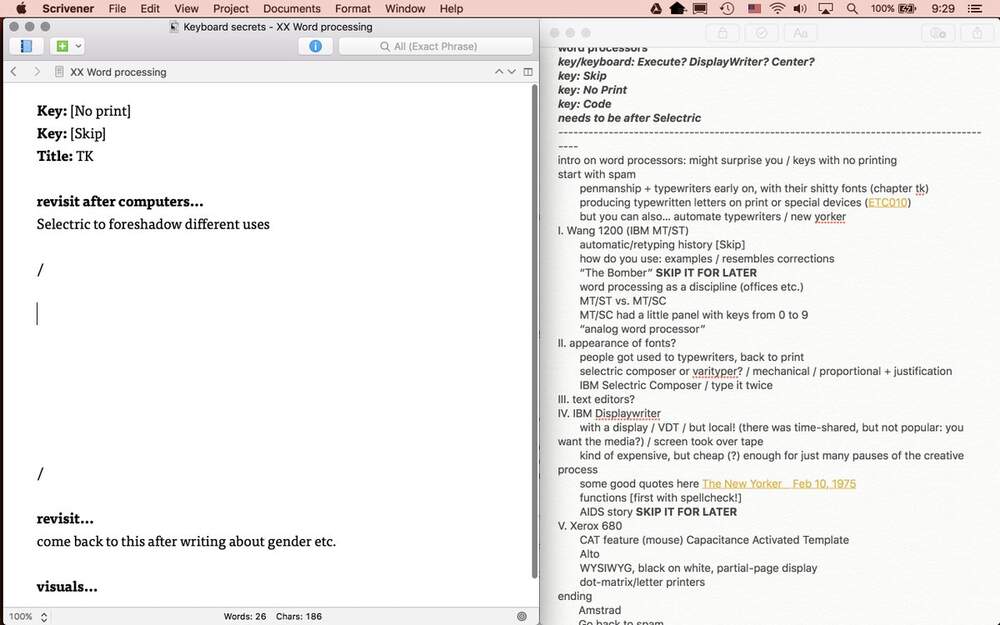Click 'V. Xerox 680' outline line
Image resolution: width=1000 pixels, height=625 pixels.
(590, 526)
